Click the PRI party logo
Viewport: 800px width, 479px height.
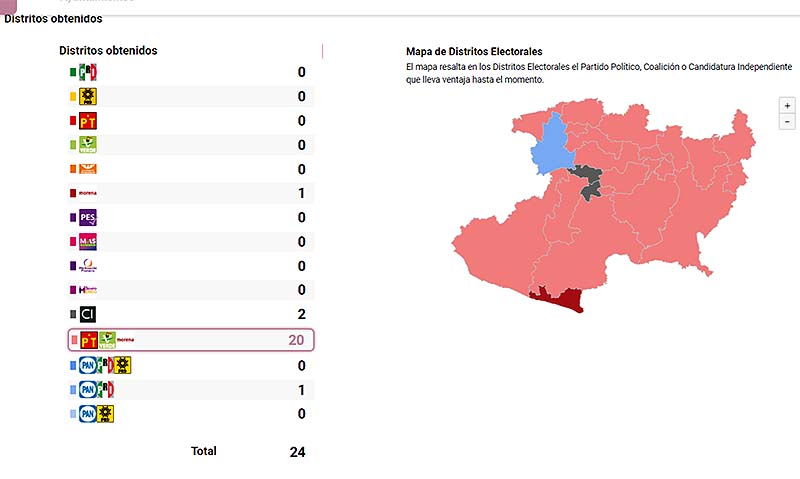point(88,72)
